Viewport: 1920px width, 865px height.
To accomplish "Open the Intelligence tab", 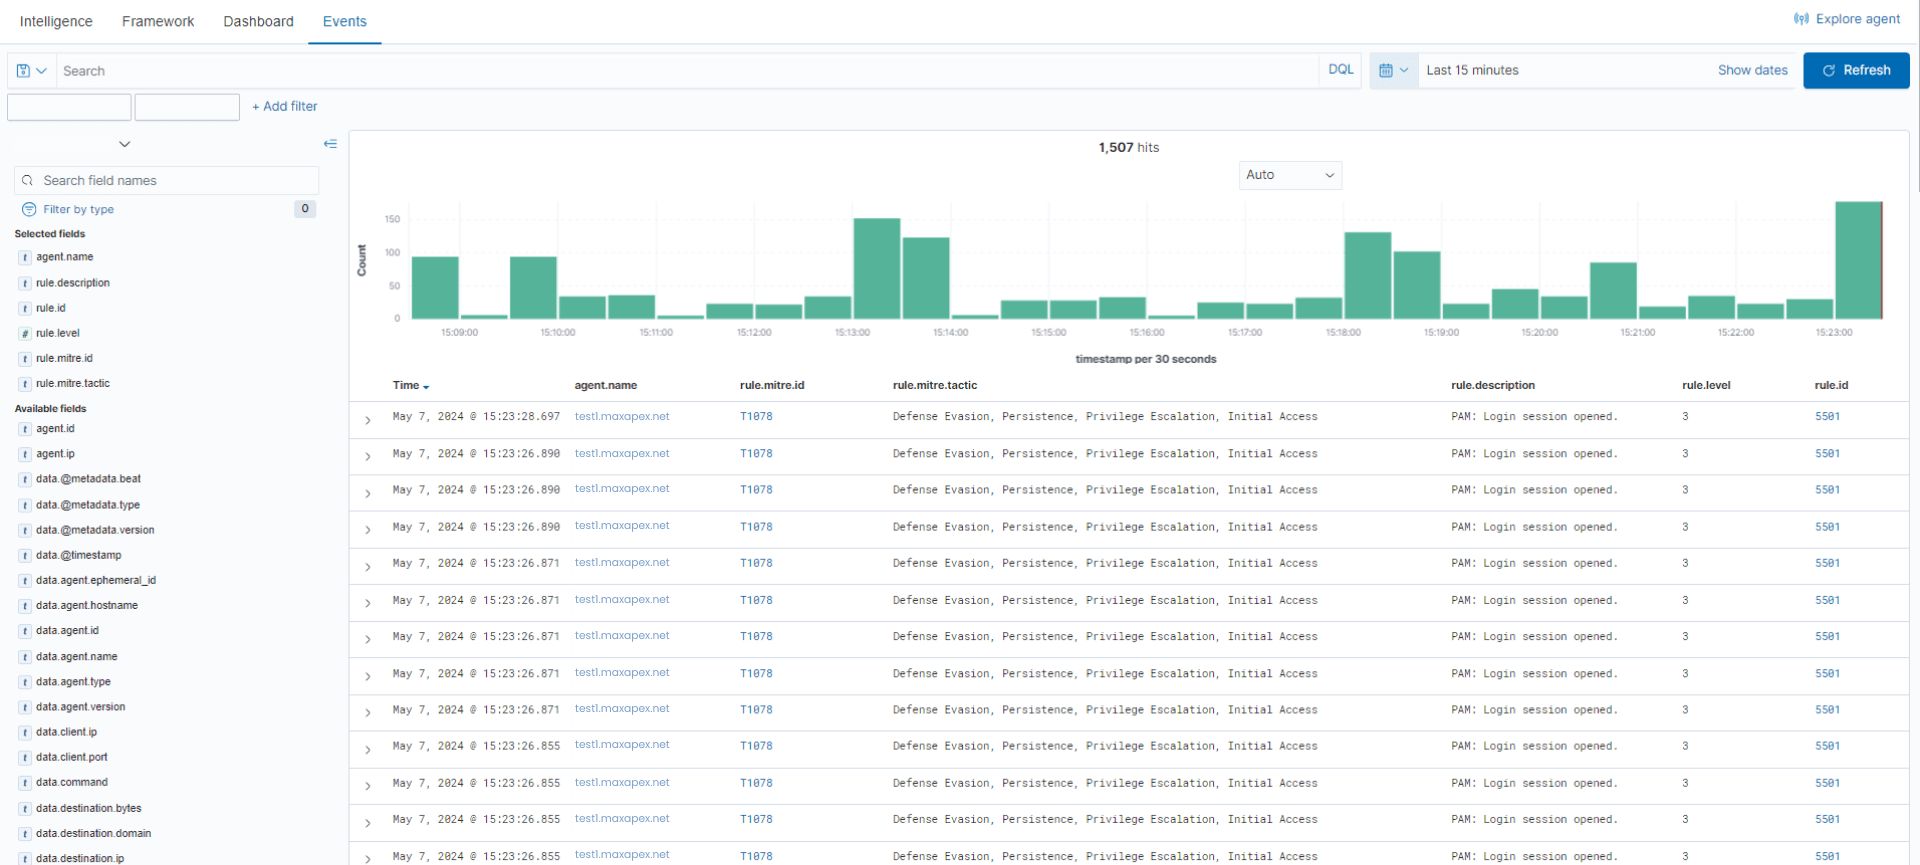I will click(x=56, y=21).
